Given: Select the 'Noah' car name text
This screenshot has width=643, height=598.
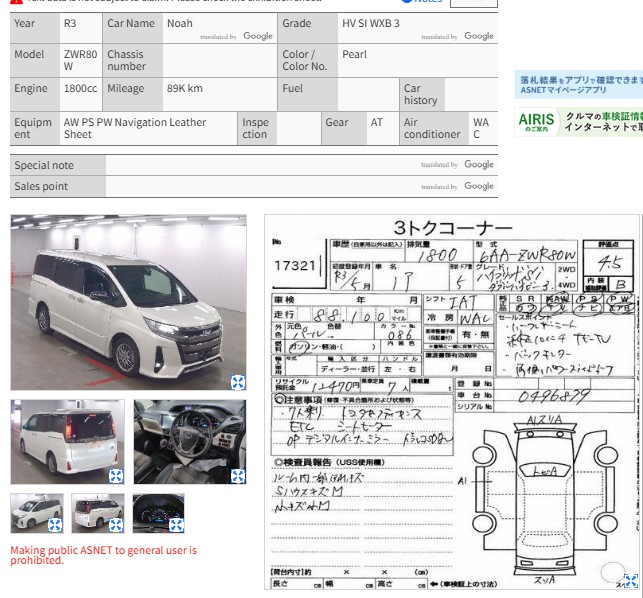Looking at the screenshot, I should coord(180,23).
